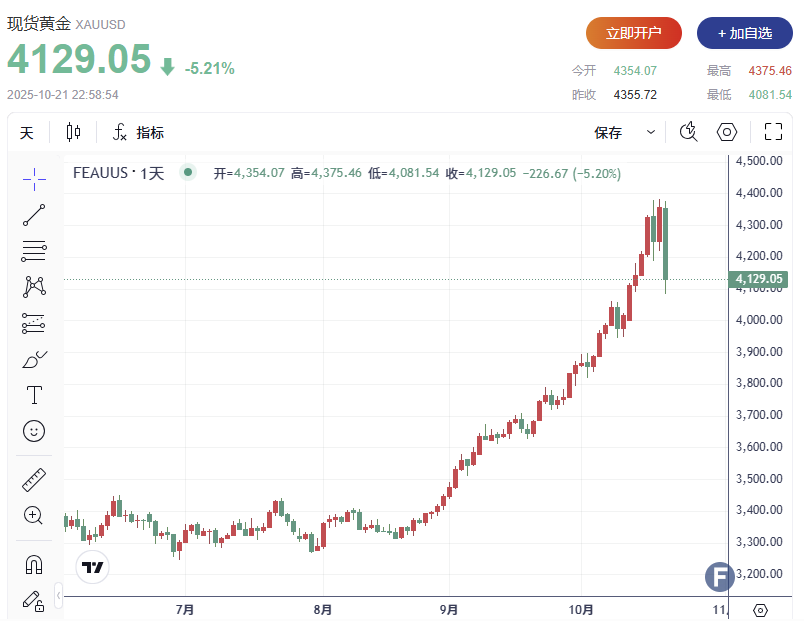This screenshot has width=804, height=621.
Task: Select the trend line drawing tool
Action: tap(34, 215)
